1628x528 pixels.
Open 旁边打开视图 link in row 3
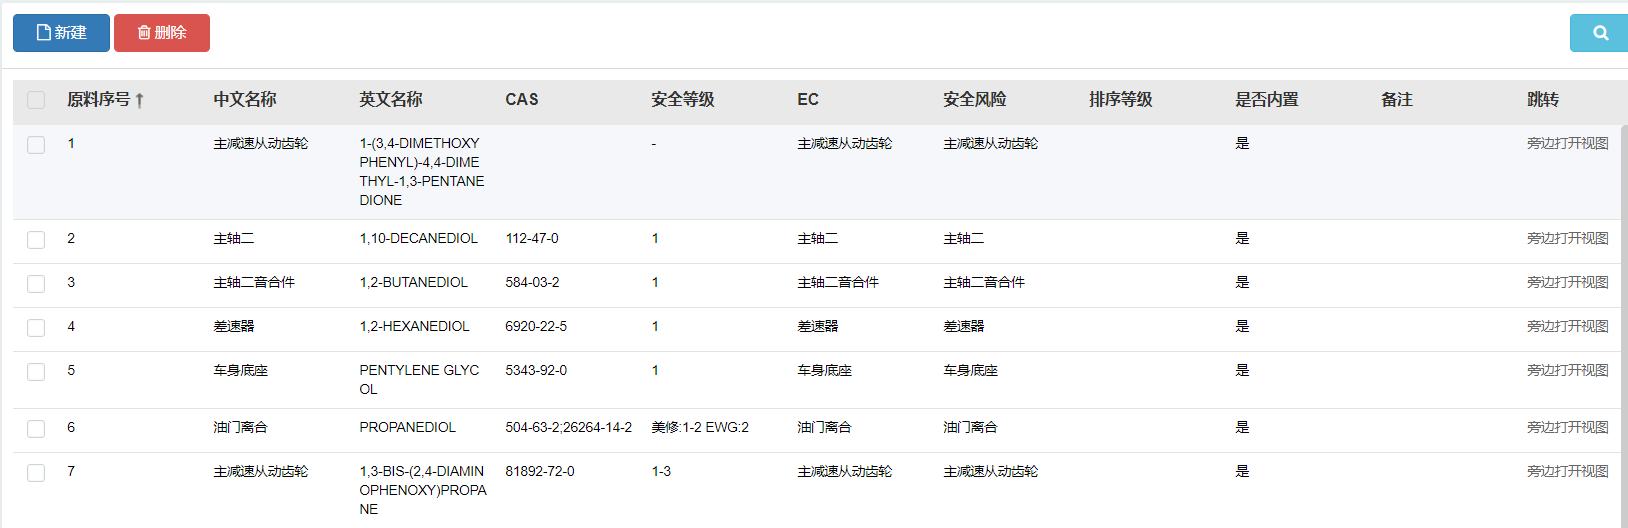tap(1567, 283)
